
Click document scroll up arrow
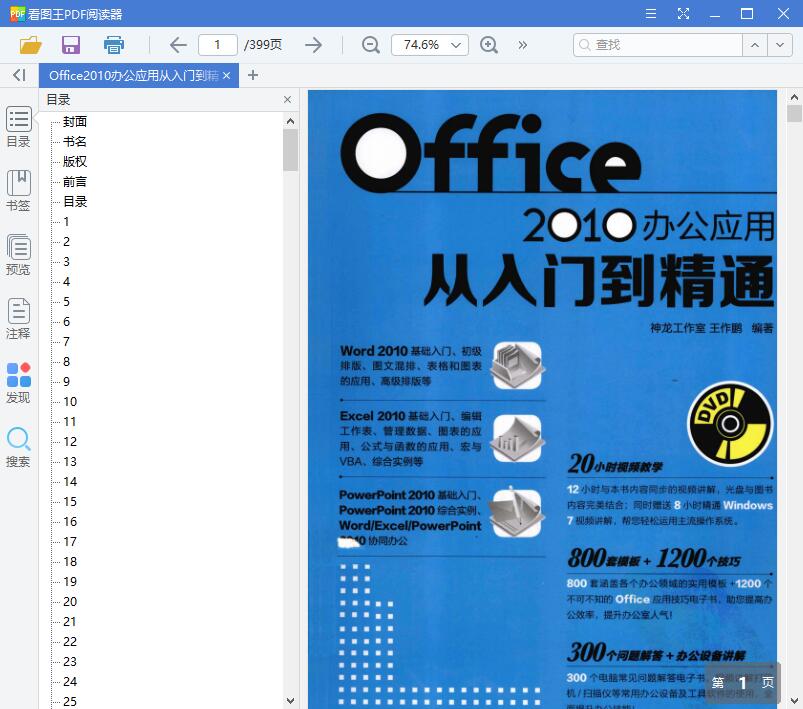794,97
